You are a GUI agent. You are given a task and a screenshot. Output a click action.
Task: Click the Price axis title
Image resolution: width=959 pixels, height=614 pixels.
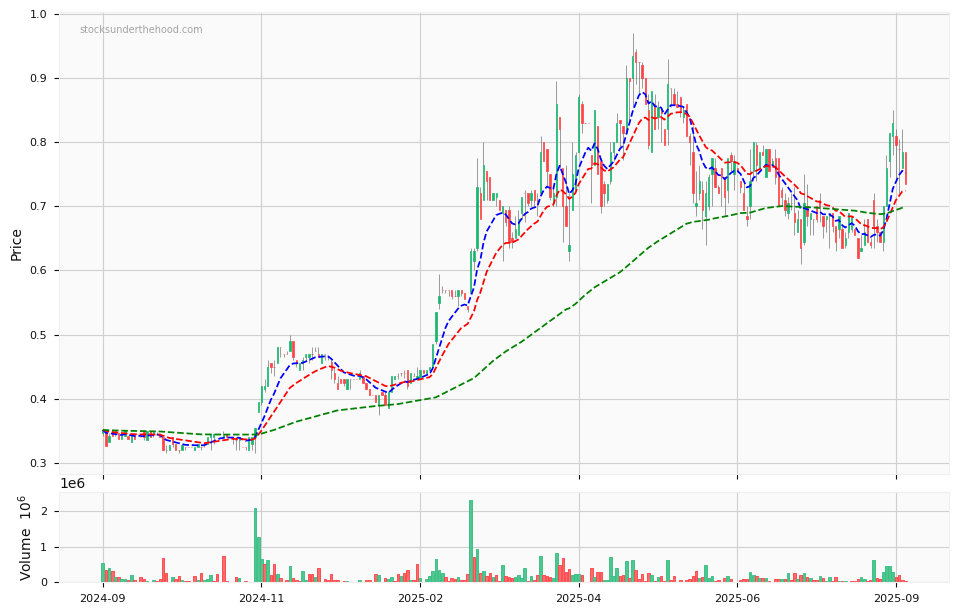(17, 245)
